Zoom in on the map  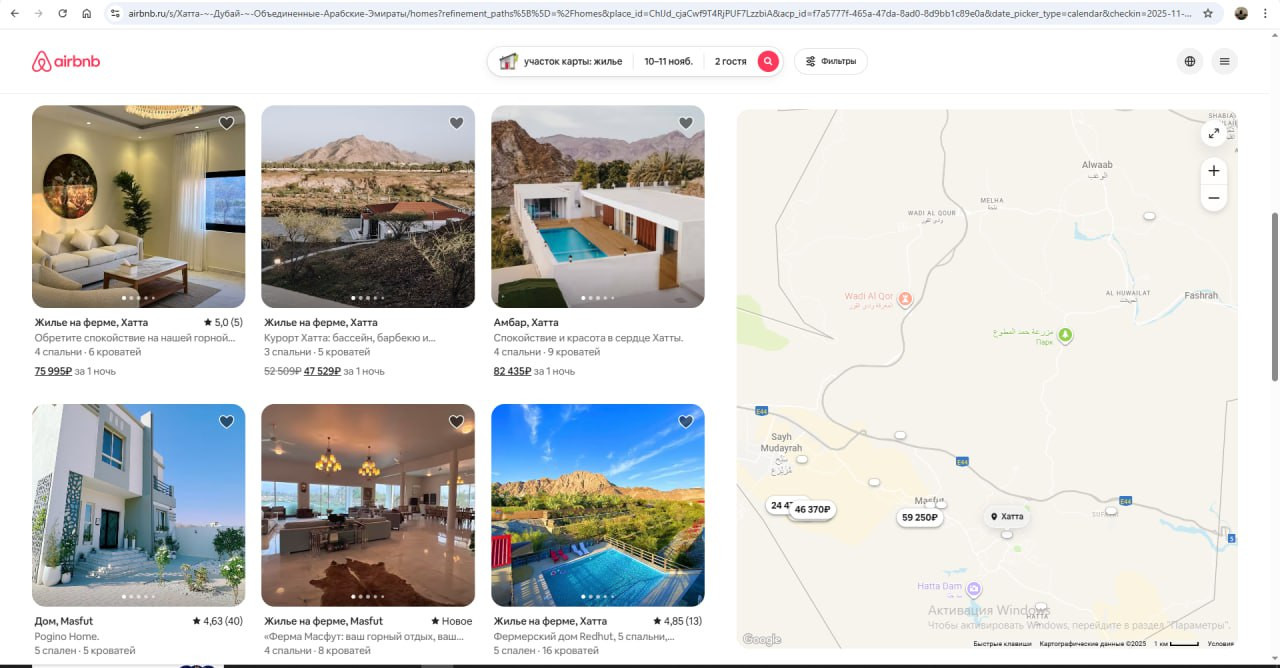tap(1213, 171)
